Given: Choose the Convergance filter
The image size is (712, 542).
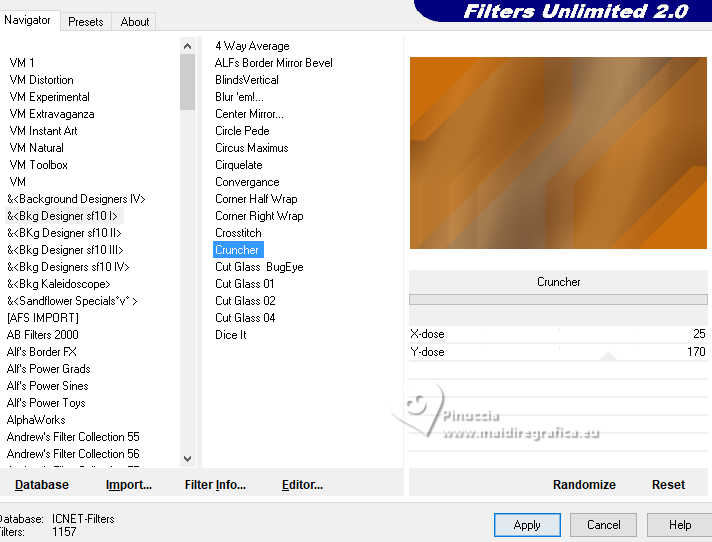Looking at the screenshot, I should (247, 182).
